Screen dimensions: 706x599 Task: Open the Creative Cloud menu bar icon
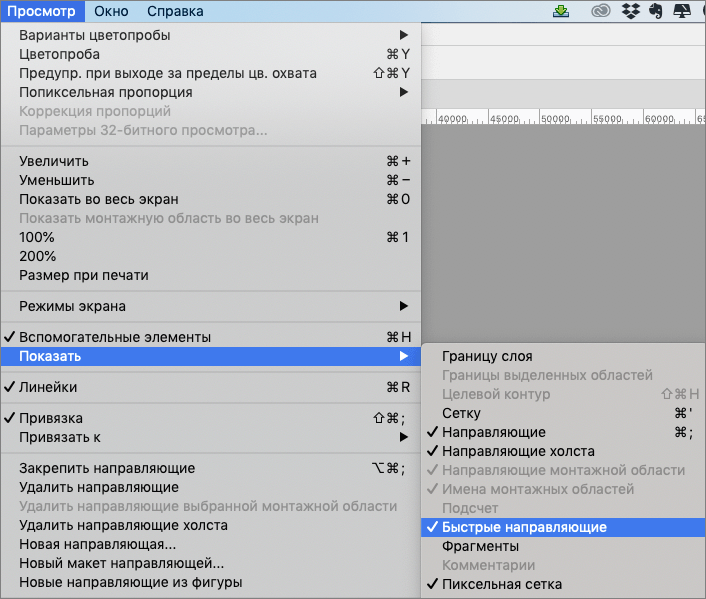(601, 11)
